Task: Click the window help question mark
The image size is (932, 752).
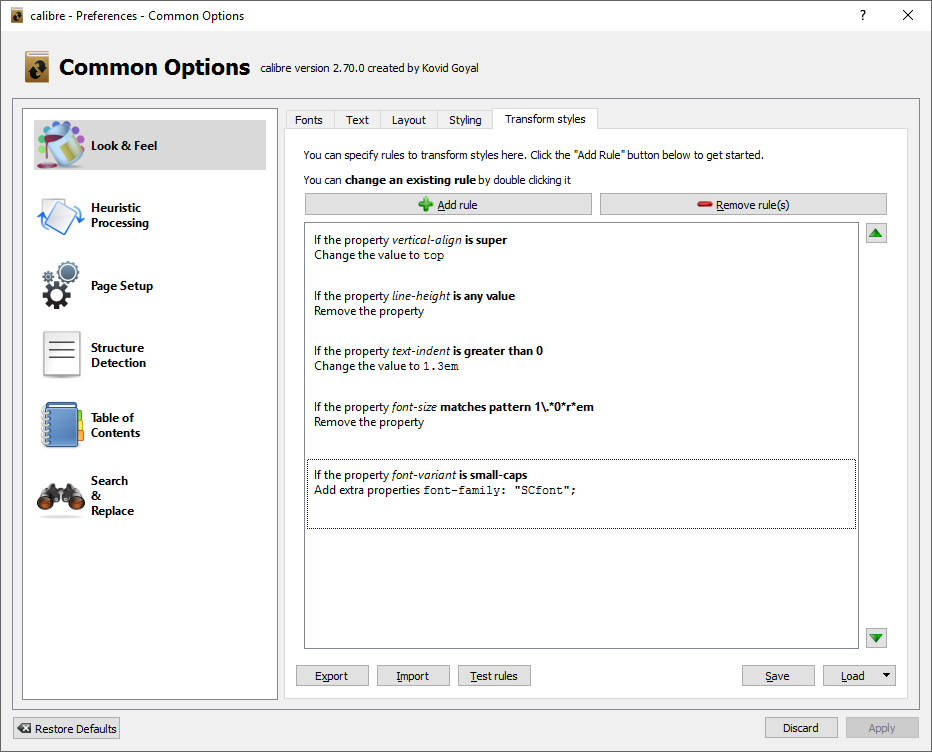Action: 863,15
